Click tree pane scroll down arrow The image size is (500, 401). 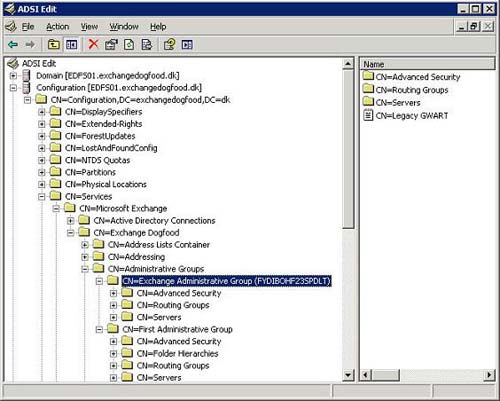(348, 375)
